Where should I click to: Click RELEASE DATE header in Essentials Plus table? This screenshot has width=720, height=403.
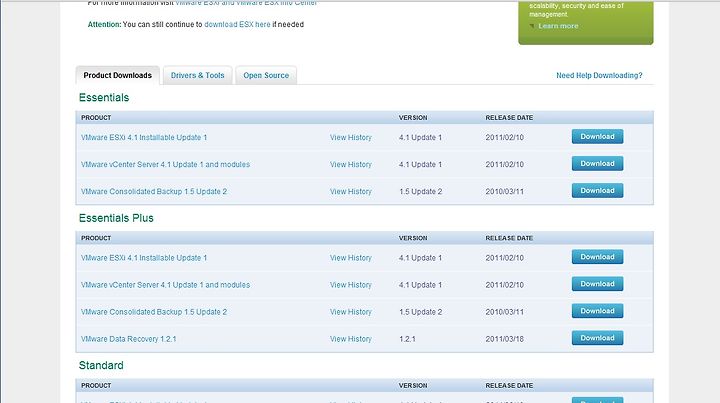pos(509,238)
